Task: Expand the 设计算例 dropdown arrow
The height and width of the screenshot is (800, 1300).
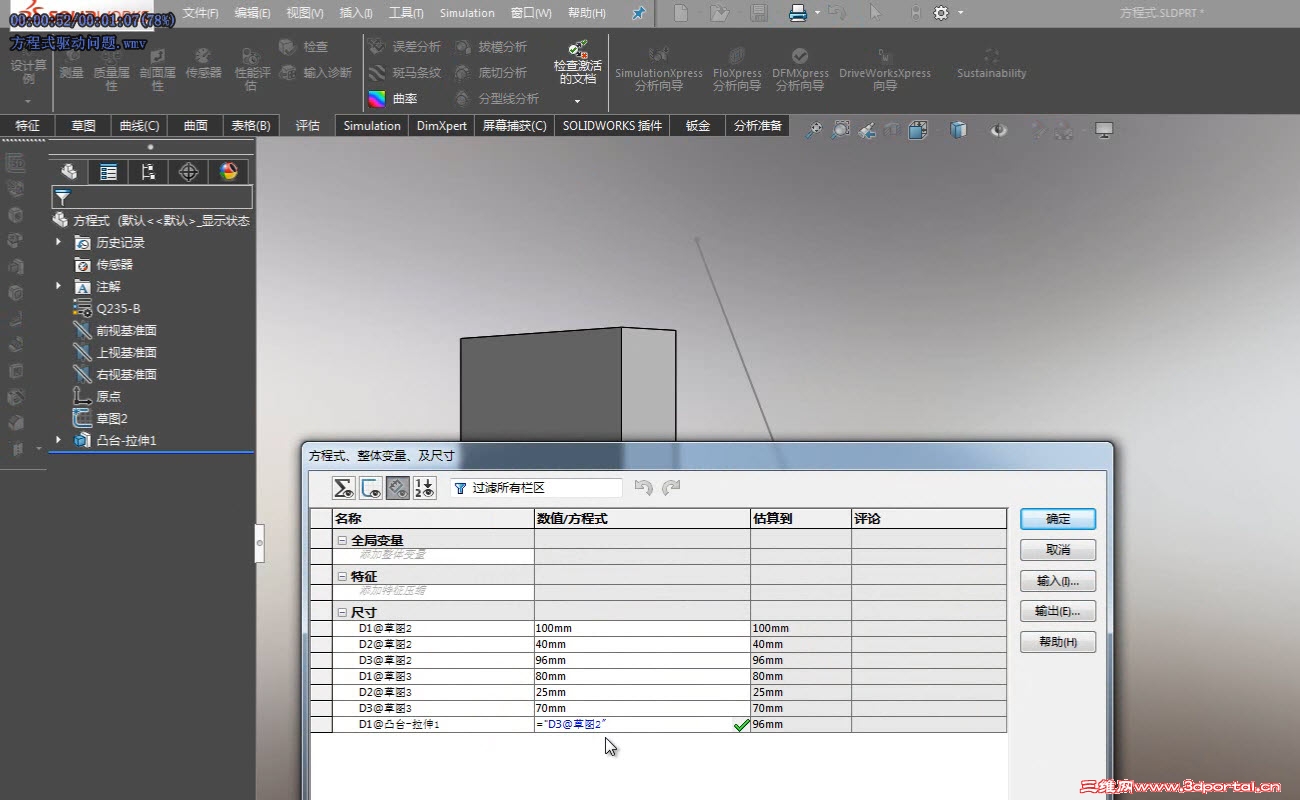Action: (x=28, y=101)
